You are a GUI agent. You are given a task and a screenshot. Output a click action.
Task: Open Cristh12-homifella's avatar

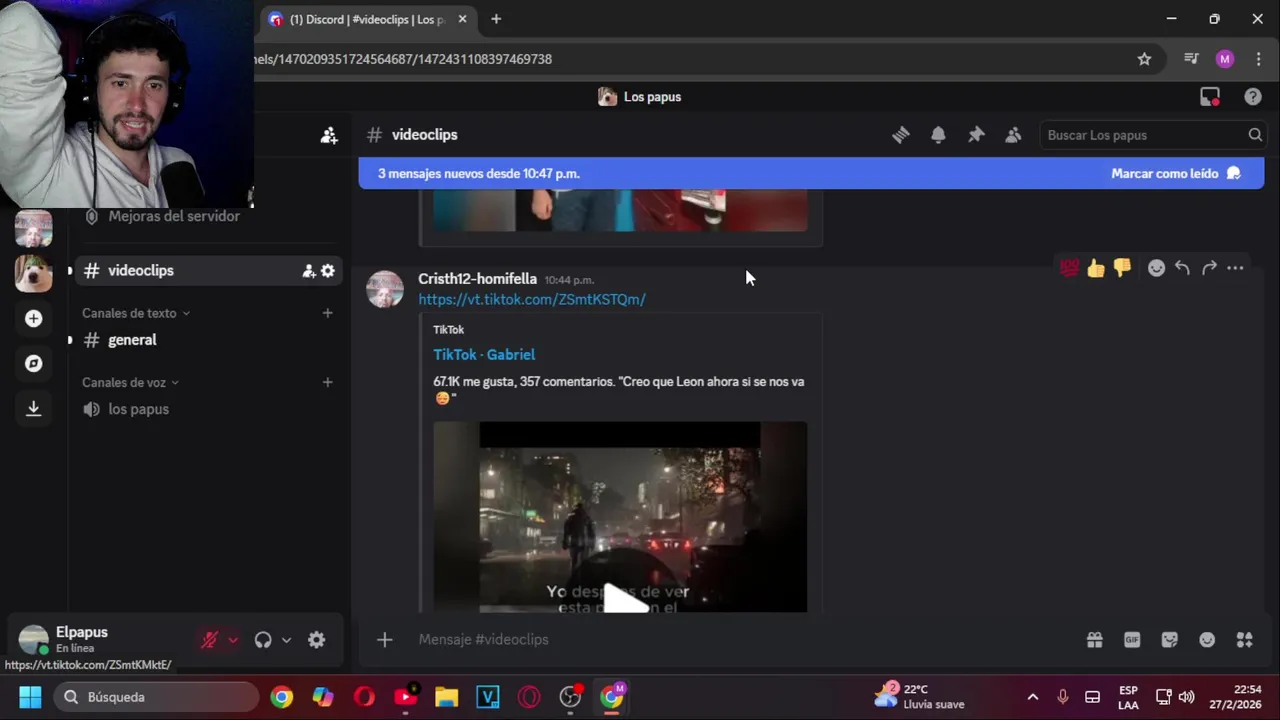pyautogui.click(x=385, y=289)
